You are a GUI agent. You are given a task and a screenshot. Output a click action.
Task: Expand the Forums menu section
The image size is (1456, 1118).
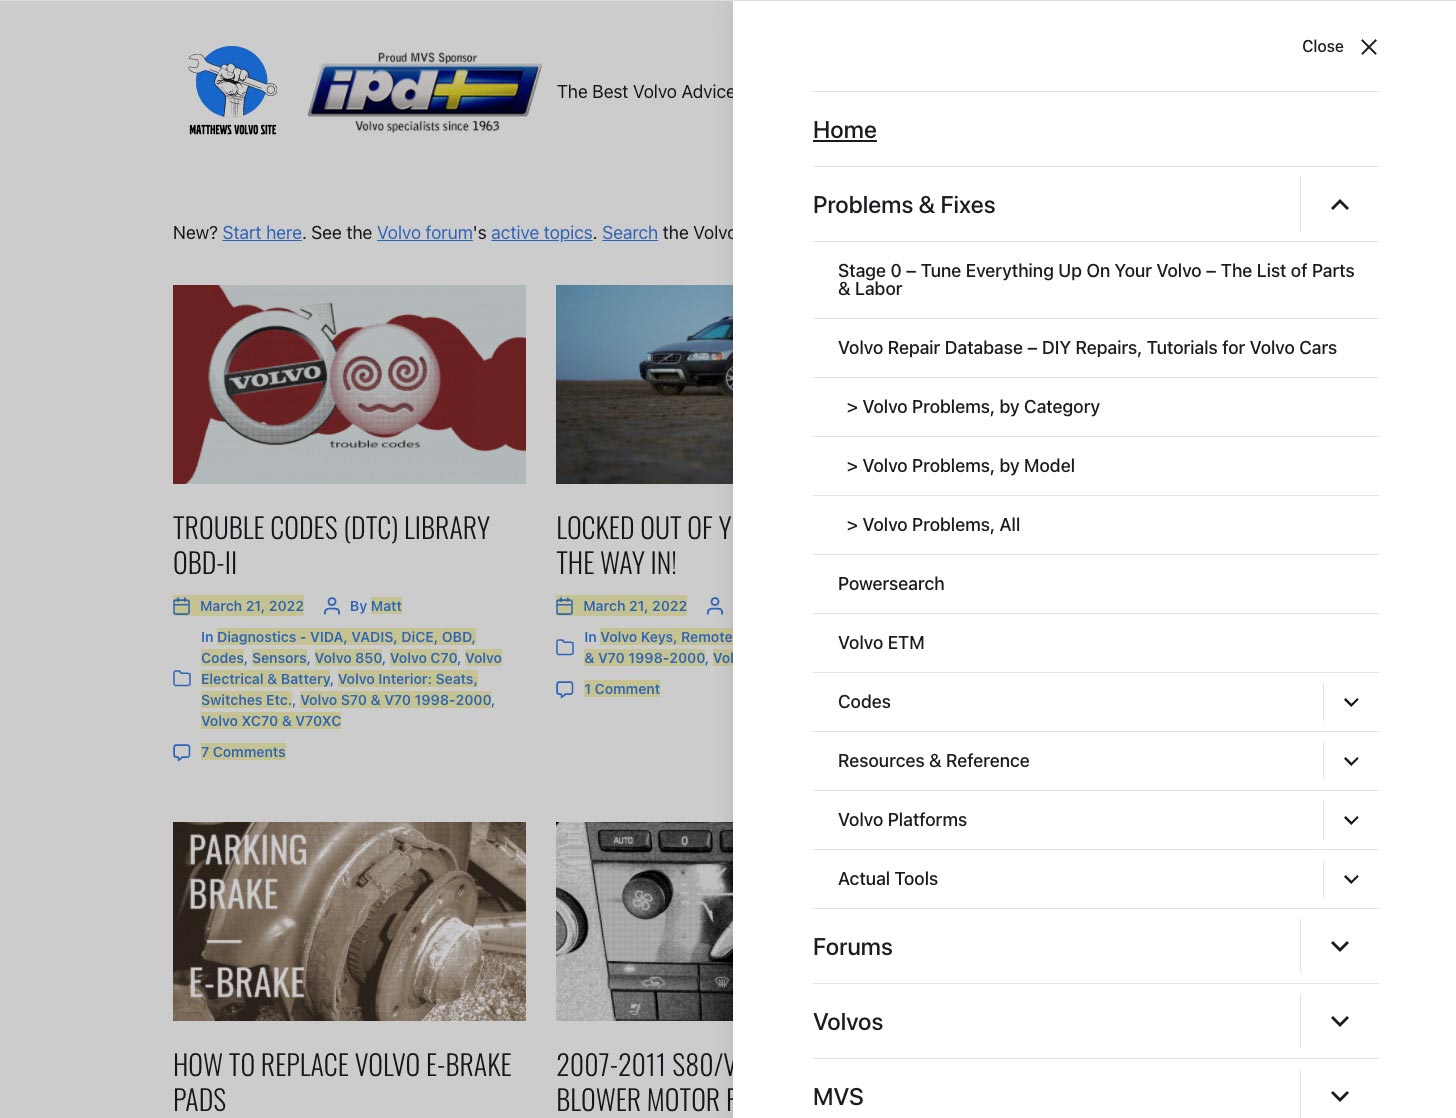coord(1340,946)
